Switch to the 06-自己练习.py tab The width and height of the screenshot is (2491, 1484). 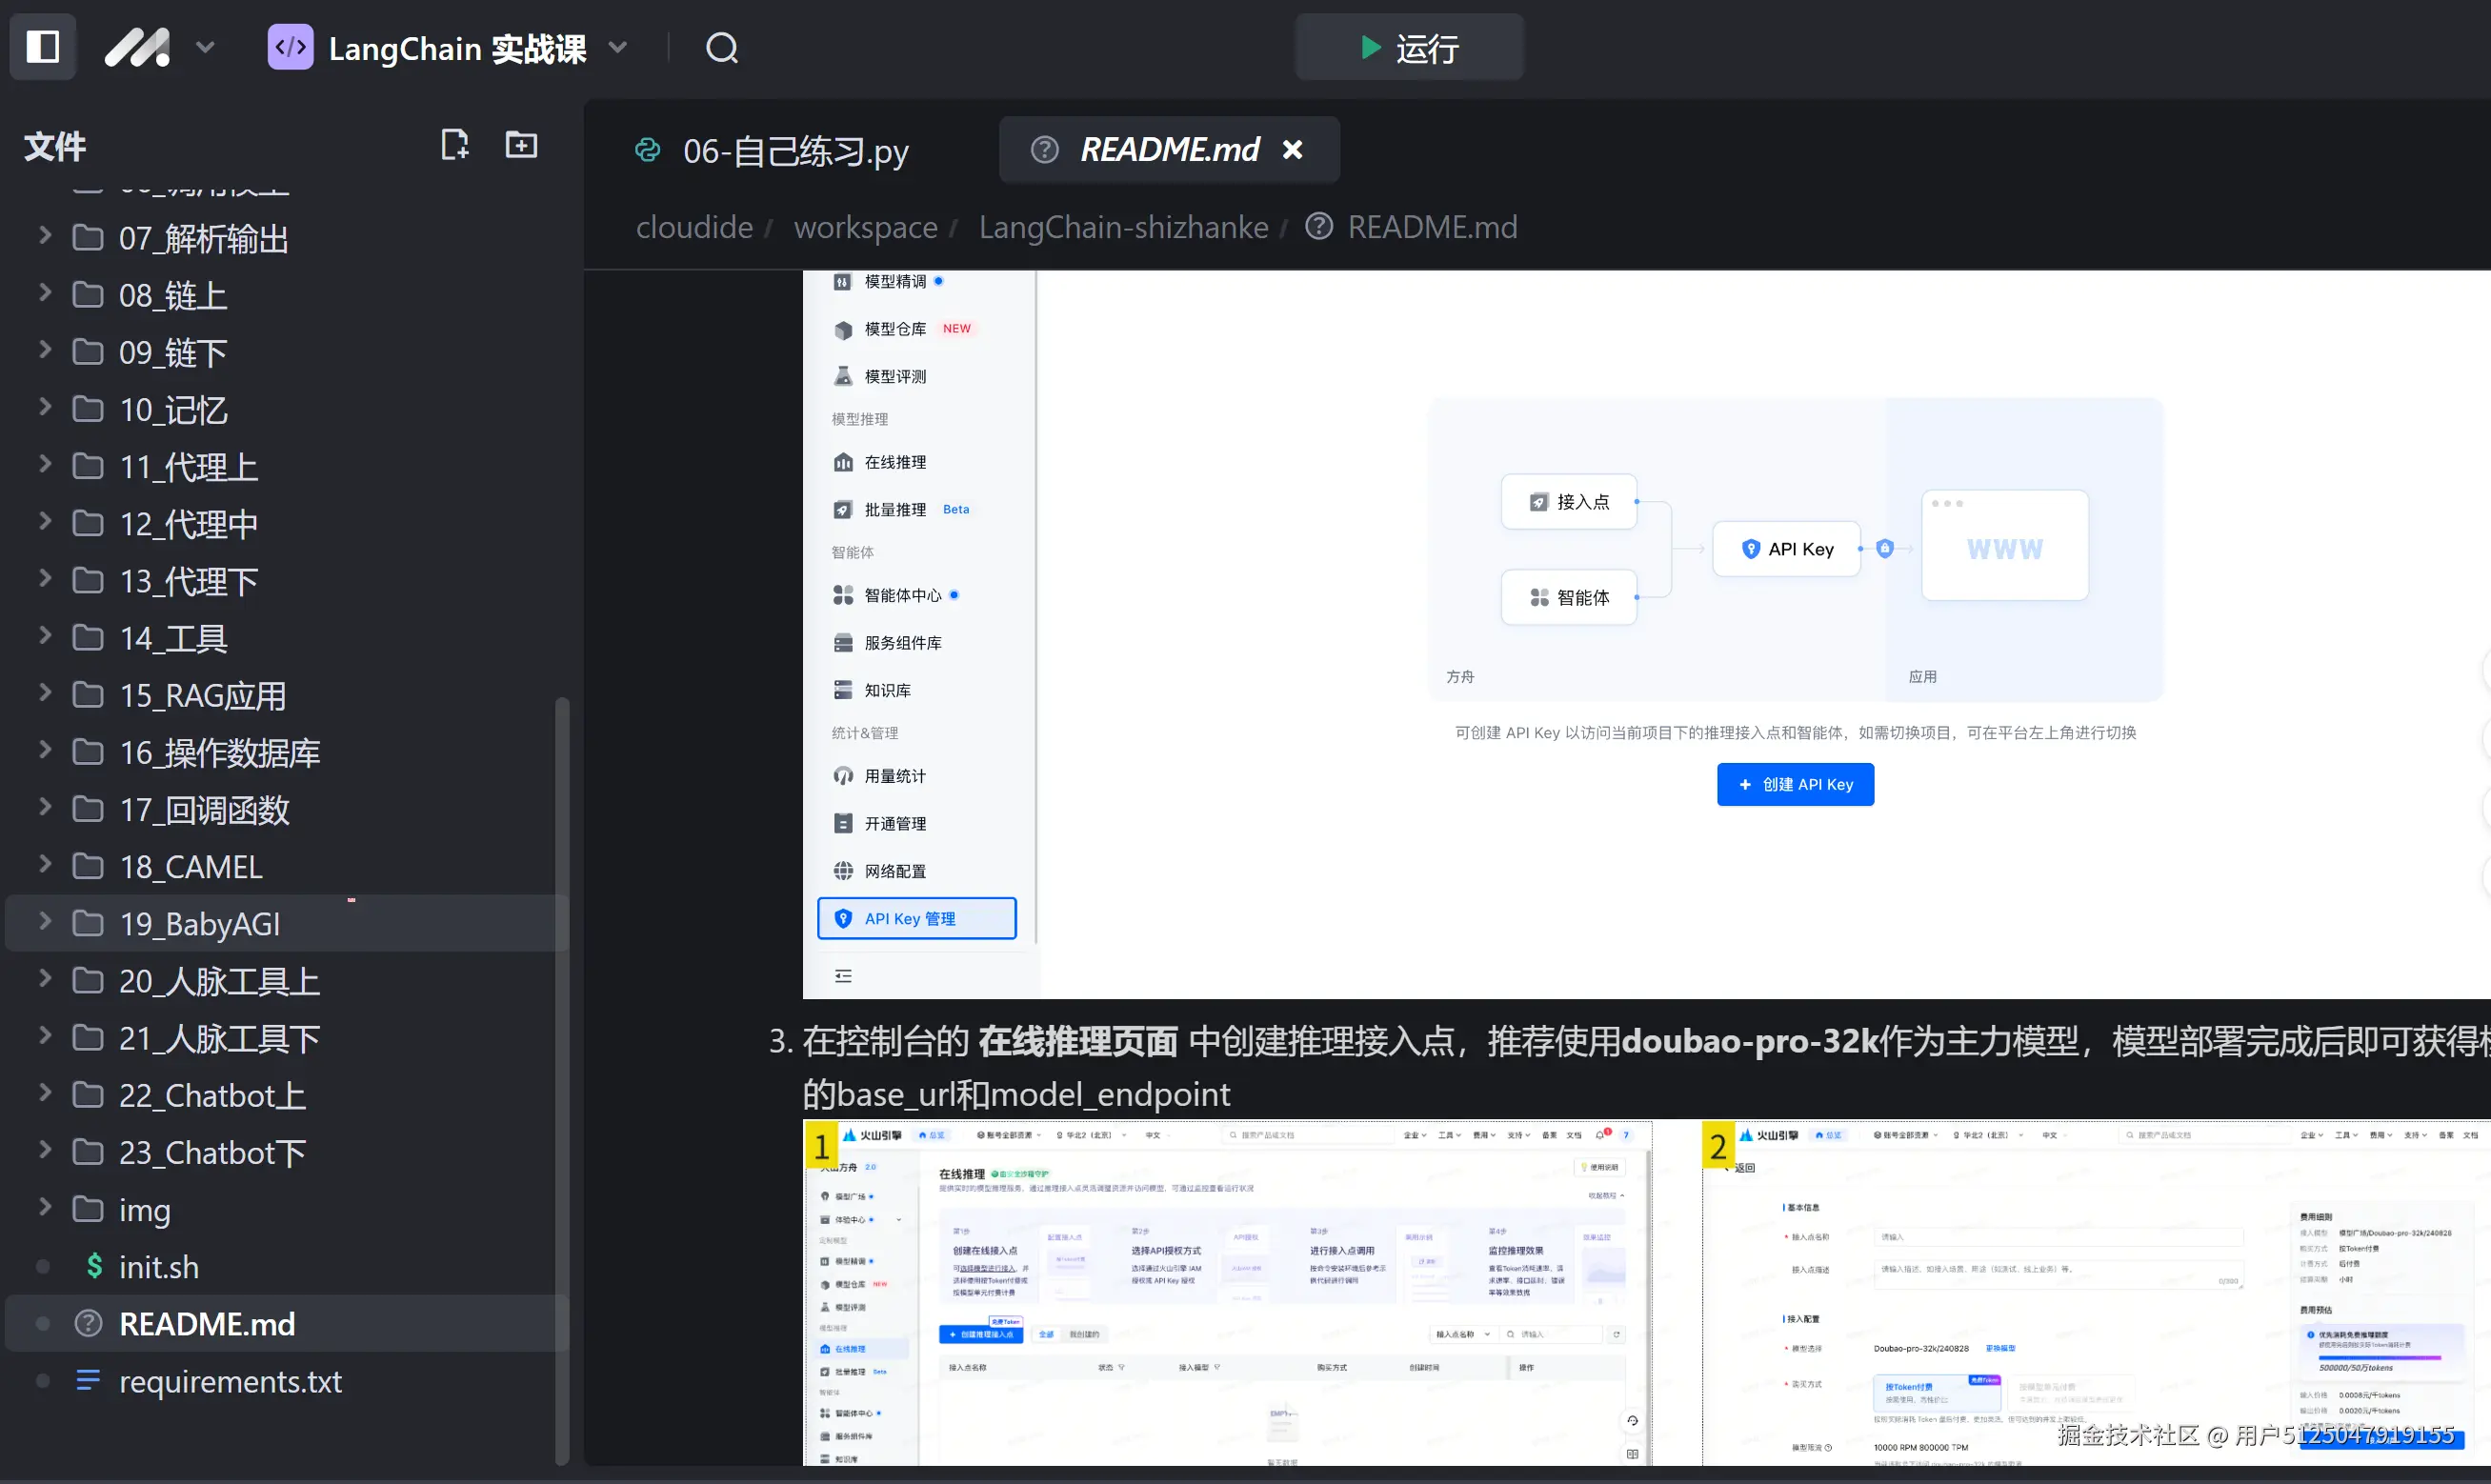pyautogui.click(x=795, y=151)
